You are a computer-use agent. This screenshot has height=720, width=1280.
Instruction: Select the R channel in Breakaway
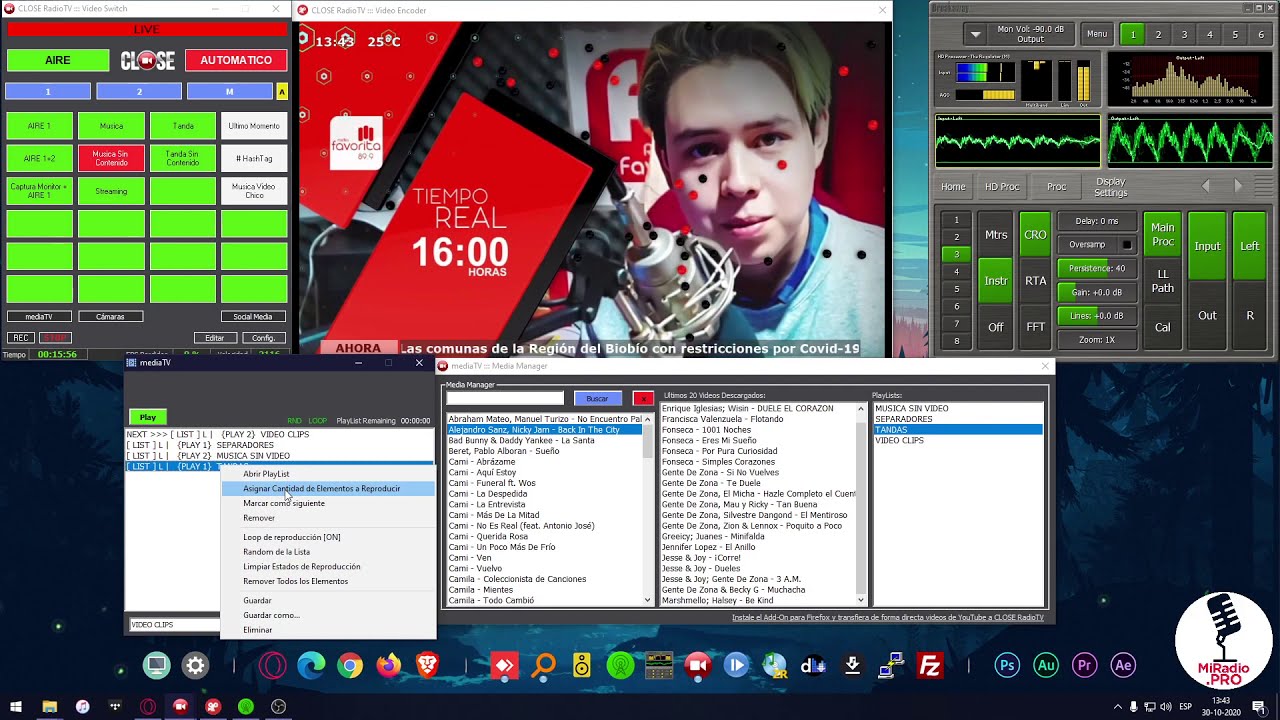tap(1250, 315)
